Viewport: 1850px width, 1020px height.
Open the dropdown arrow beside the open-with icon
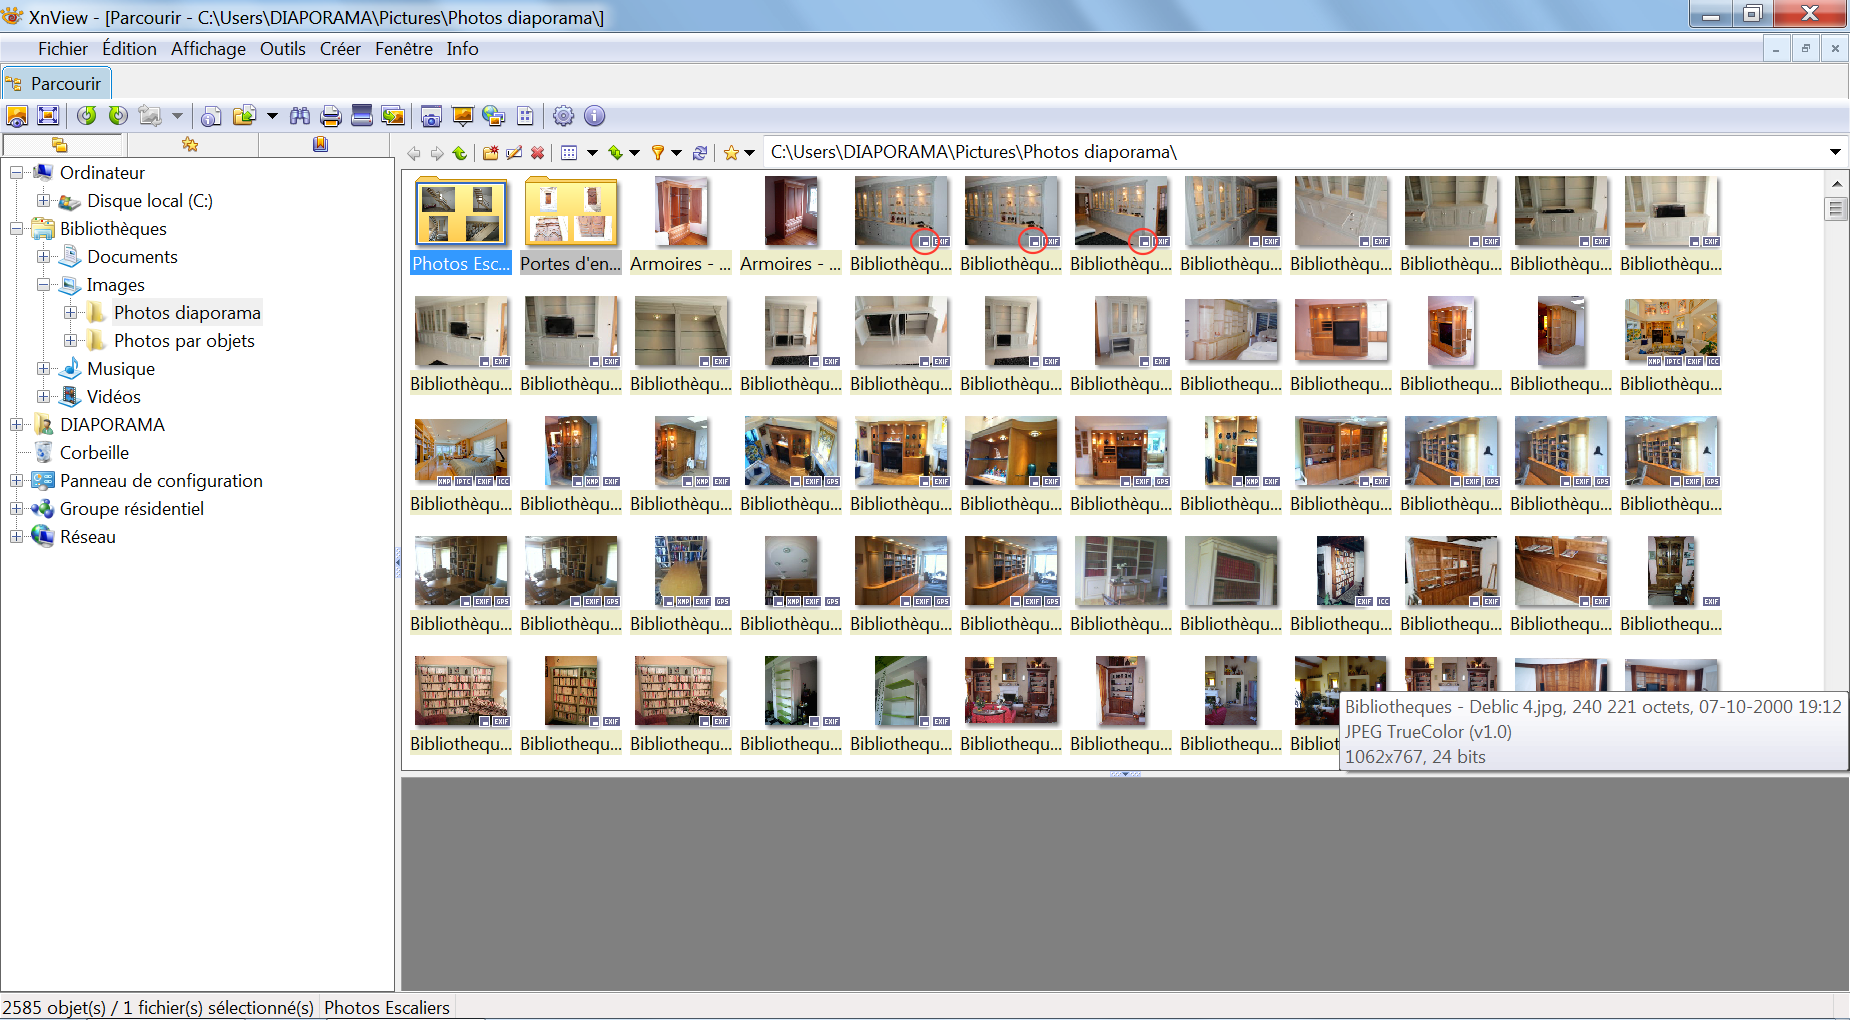tap(272, 116)
